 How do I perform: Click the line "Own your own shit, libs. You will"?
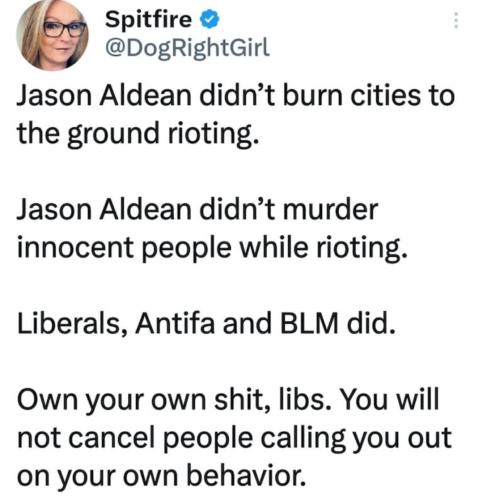tap(228, 400)
